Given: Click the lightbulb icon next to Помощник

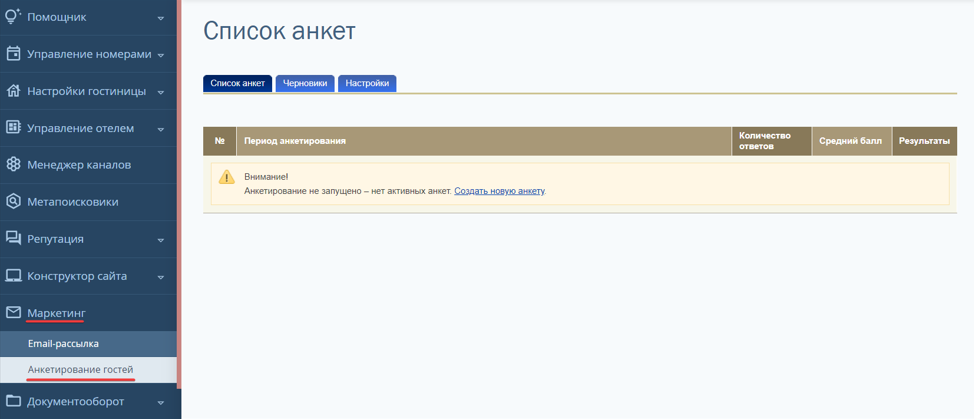Looking at the screenshot, I should point(13,17).
